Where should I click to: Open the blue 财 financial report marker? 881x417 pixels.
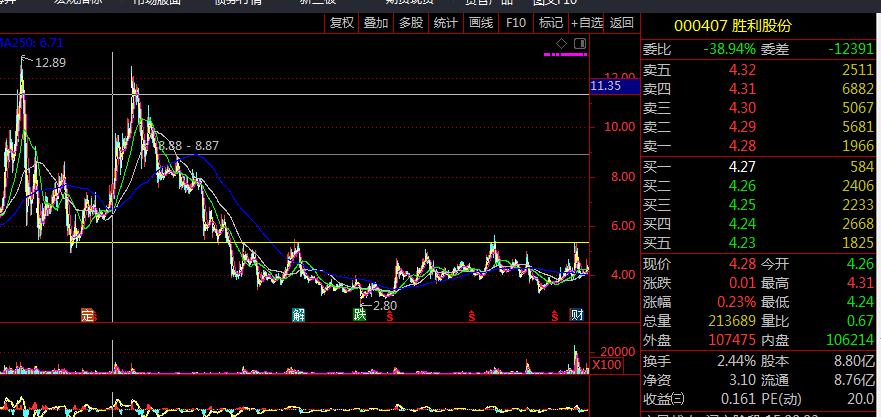(x=576, y=316)
